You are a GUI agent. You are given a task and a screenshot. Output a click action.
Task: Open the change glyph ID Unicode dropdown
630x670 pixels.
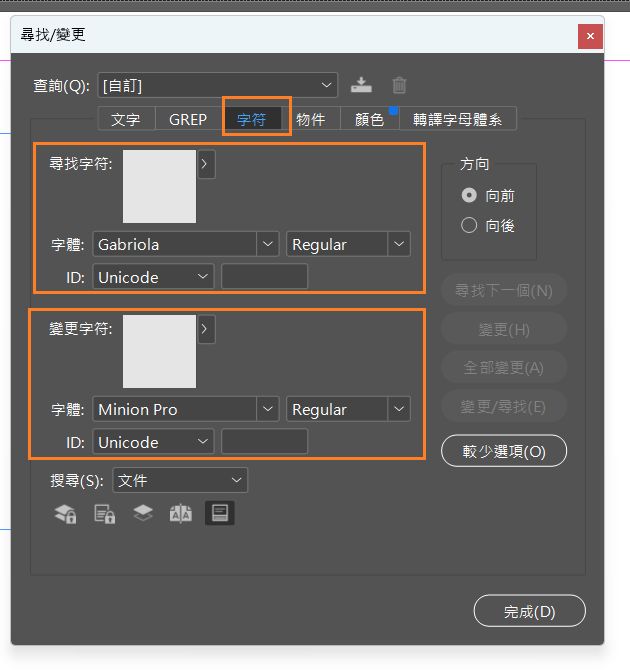(153, 442)
